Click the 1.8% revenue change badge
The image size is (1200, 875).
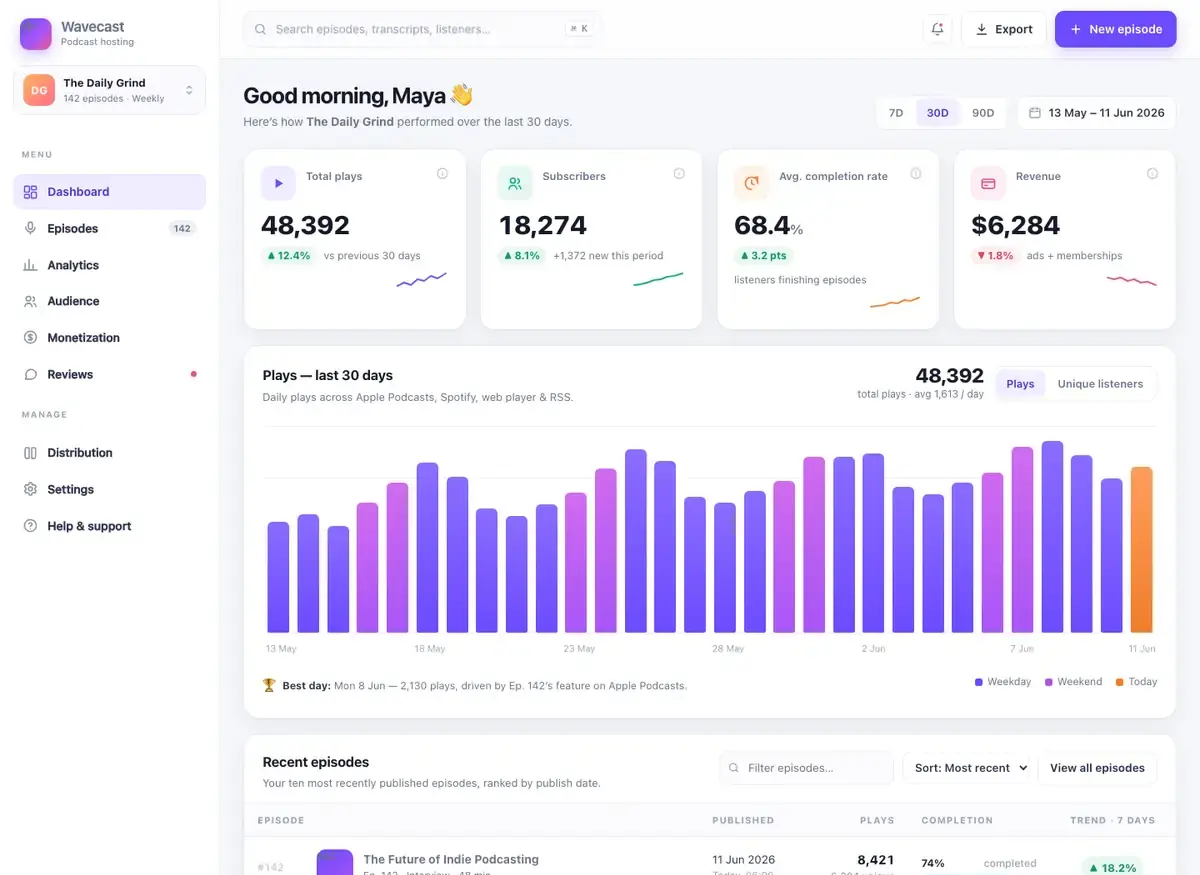(995, 256)
